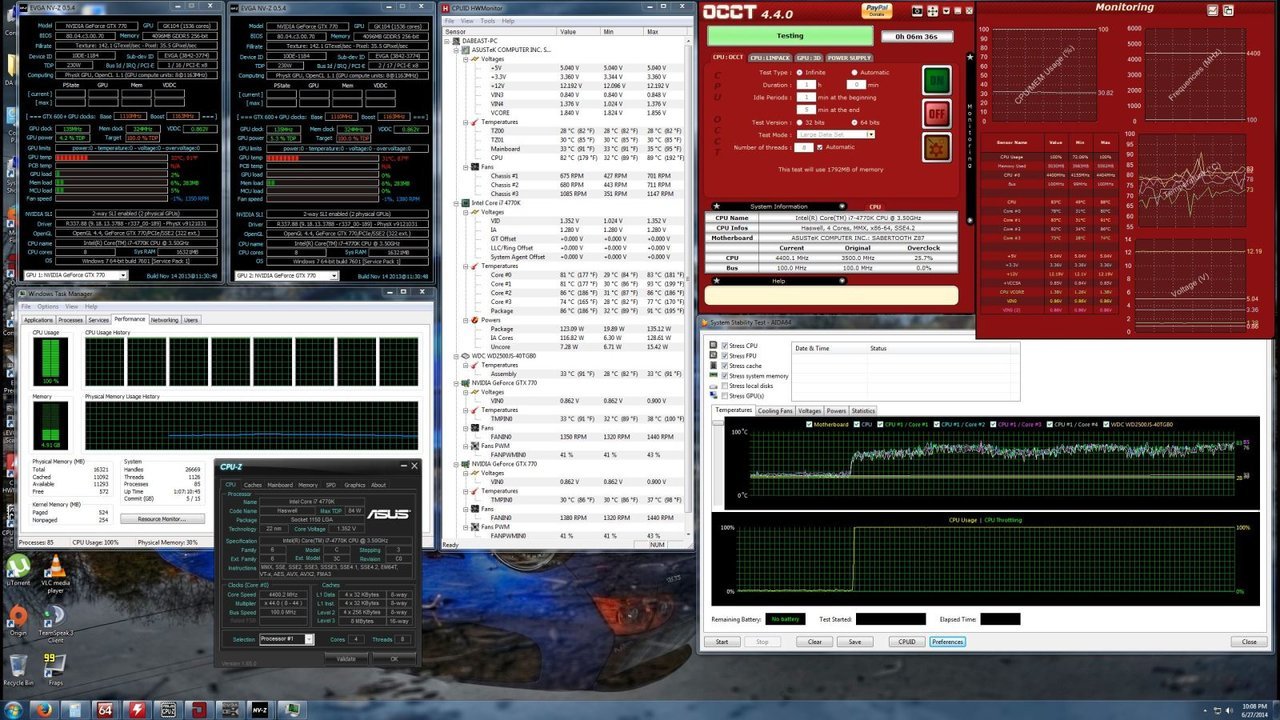
Task: Click the AIDA64 taskbar icon
Action: coord(104,710)
